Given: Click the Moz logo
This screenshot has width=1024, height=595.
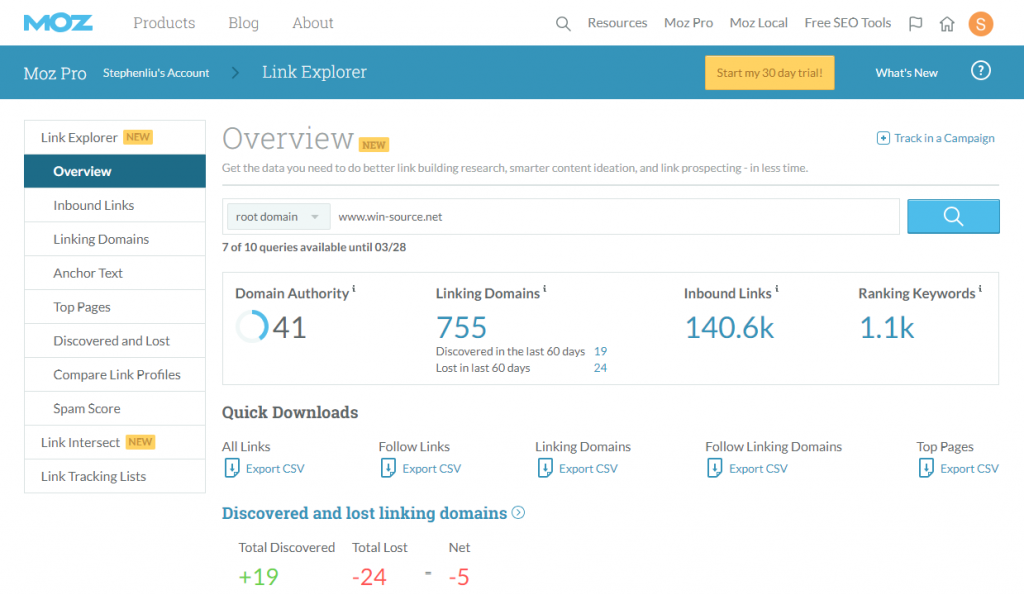Looking at the screenshot, I should (58, 23).
